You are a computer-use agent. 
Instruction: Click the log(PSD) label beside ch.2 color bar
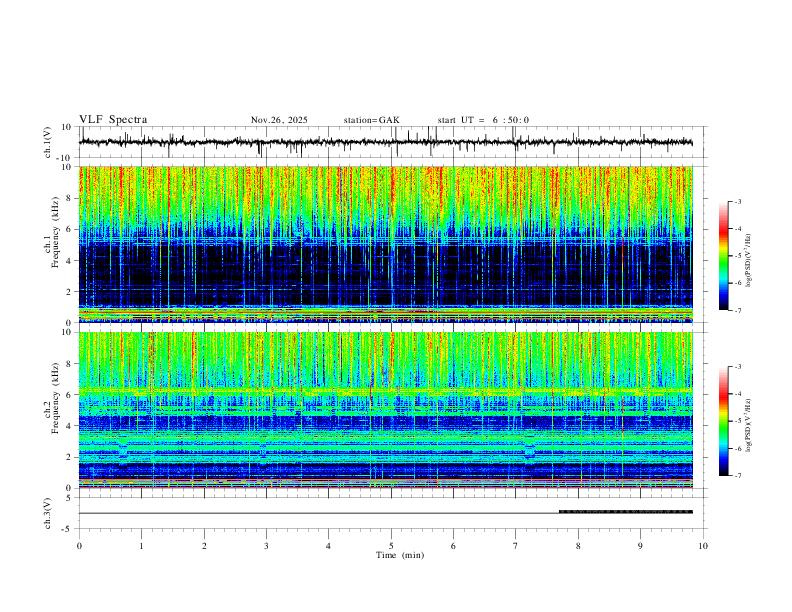748,425
